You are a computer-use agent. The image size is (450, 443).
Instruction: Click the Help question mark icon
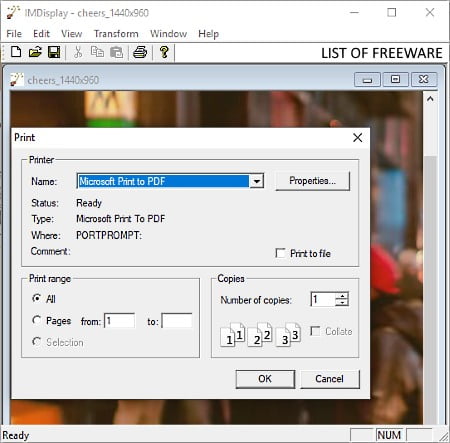[164, 52]
